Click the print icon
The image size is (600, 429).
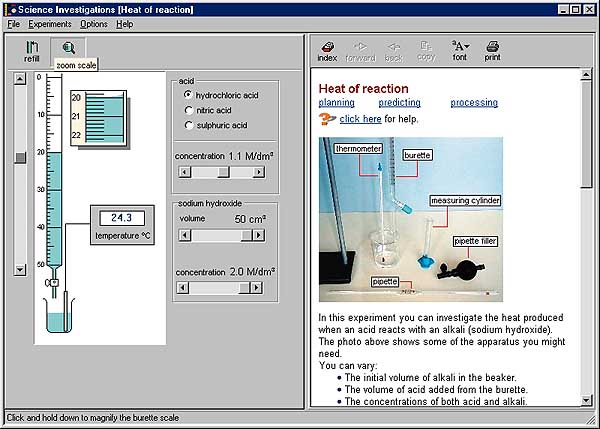click(492, 51)
